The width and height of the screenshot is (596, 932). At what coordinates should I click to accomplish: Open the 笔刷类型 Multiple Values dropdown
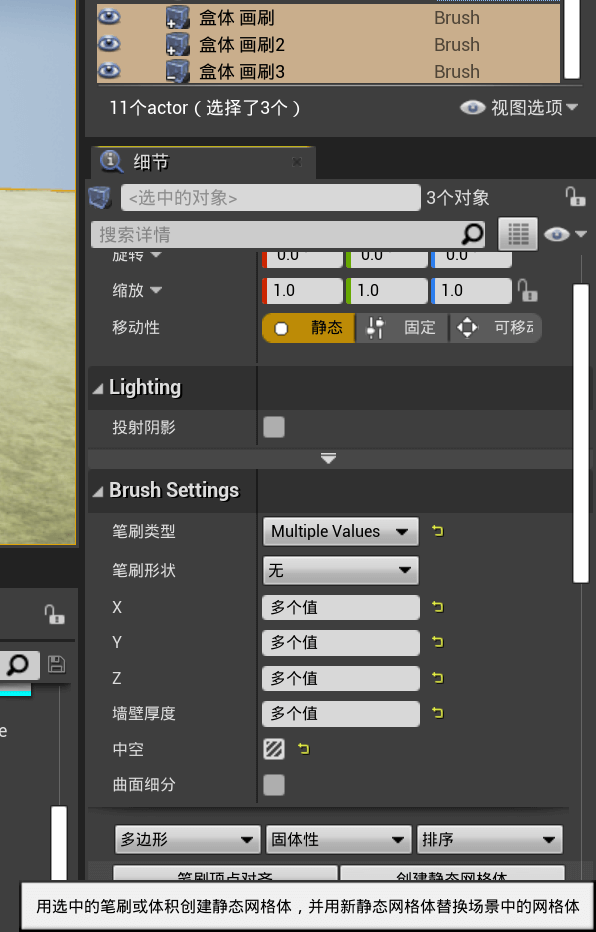pyautogui.click(x=340, y=531)
